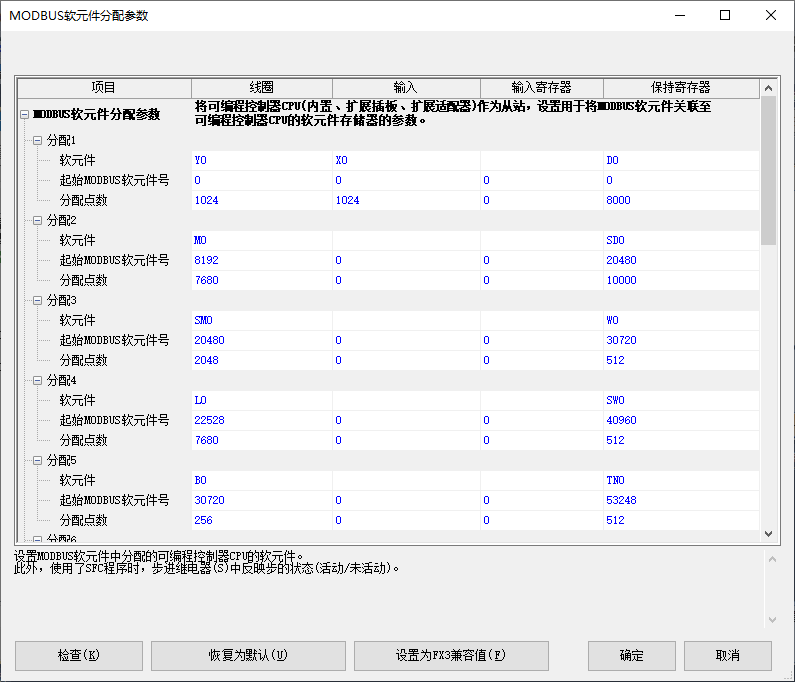Select the 22528 start number cell

tap(262, 420)
